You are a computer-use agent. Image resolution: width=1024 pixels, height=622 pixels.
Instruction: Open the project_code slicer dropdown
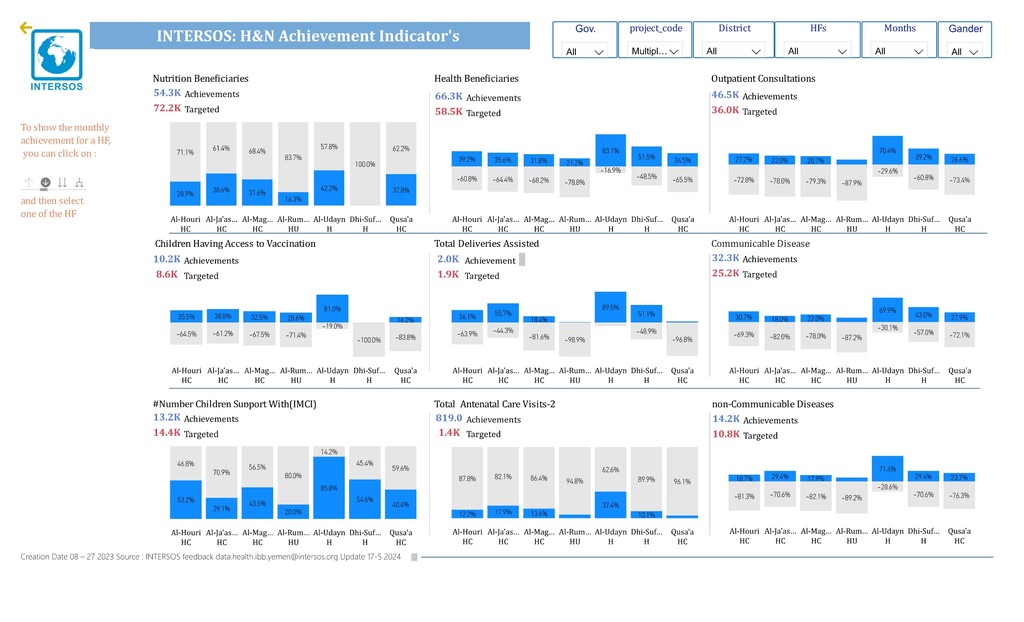click(655, 51)
